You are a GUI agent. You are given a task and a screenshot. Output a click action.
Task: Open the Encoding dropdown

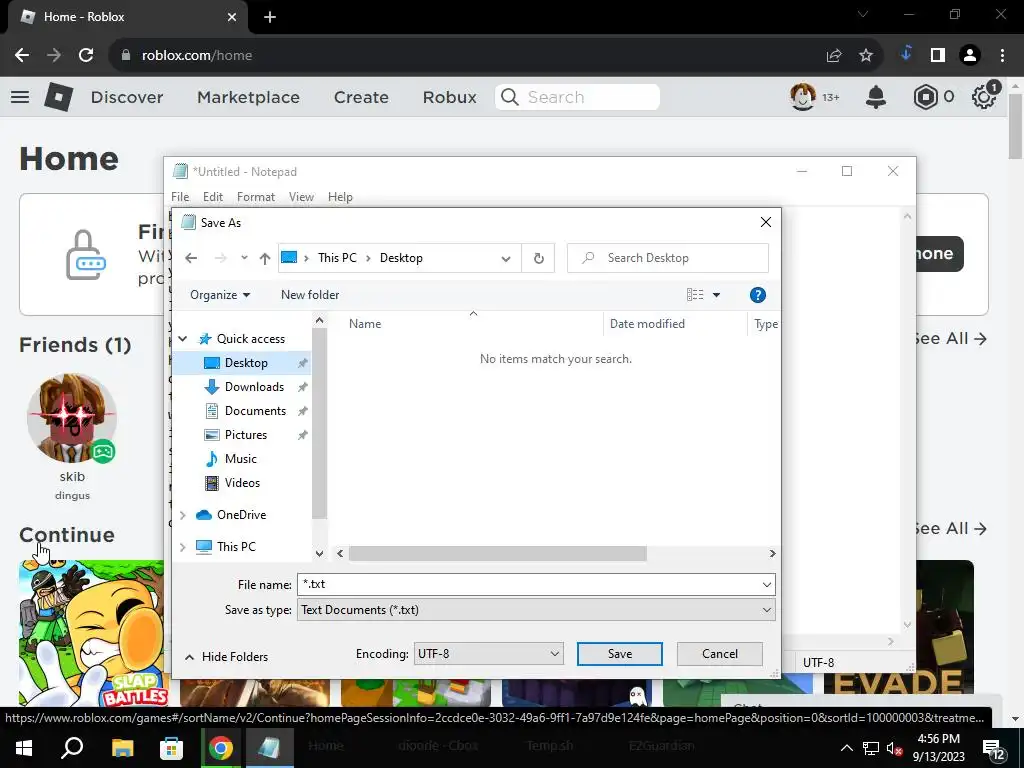tap(488, 654)
